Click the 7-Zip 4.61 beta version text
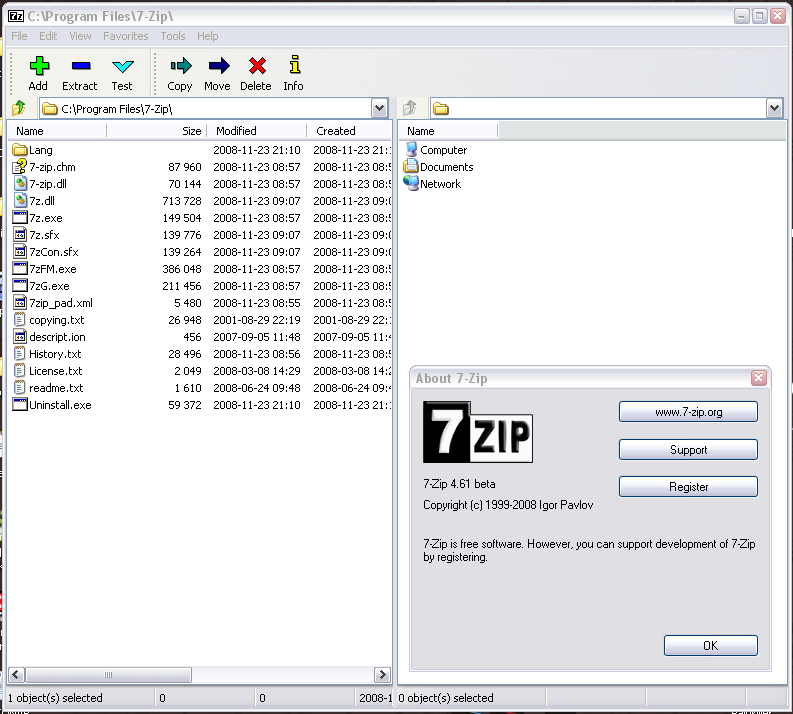Screen dimensions: 793x714 point(459,484)
